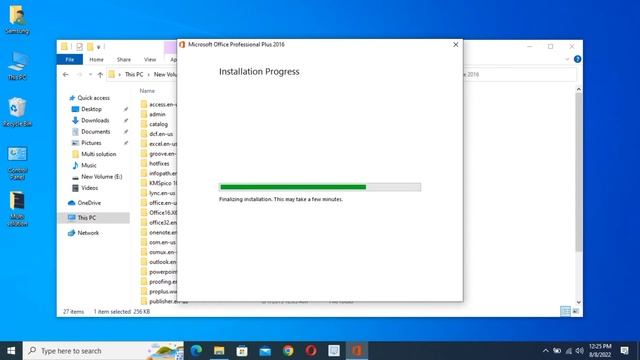This screenshot has width=640, height=360.
Task: Switch to large icons view
Action: pyautogui.click(x=576, y=311)
